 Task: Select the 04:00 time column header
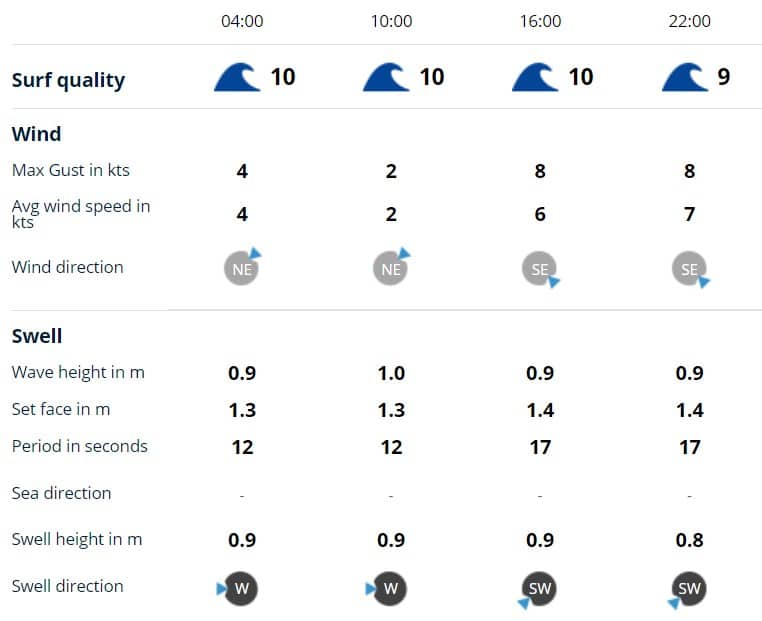pyautogui.click(x=242, y=21)
